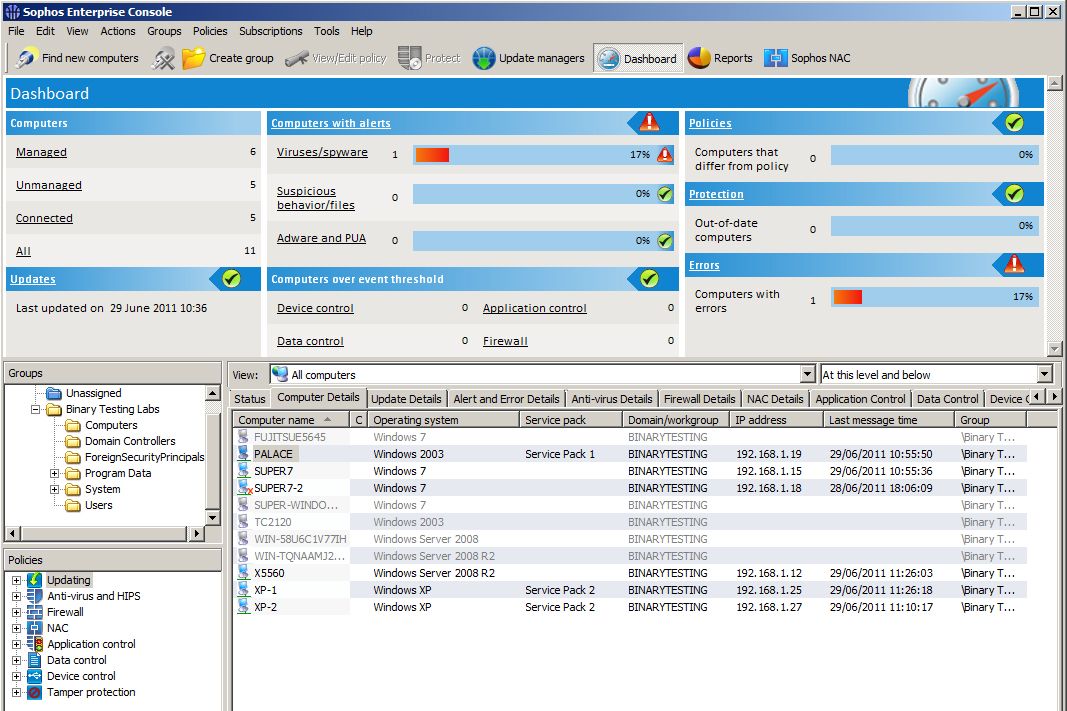Image resolution: width=1067 pixels, height=711 pixels.
Task: Click the Create group folder icon
Action: 193,59
